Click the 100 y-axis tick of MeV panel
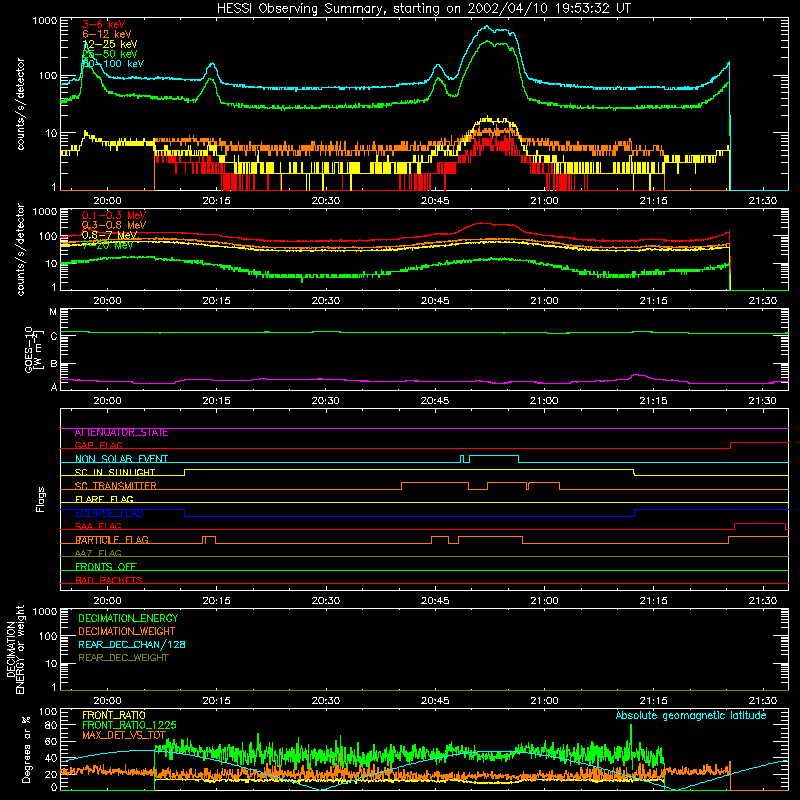 point(47,237)
